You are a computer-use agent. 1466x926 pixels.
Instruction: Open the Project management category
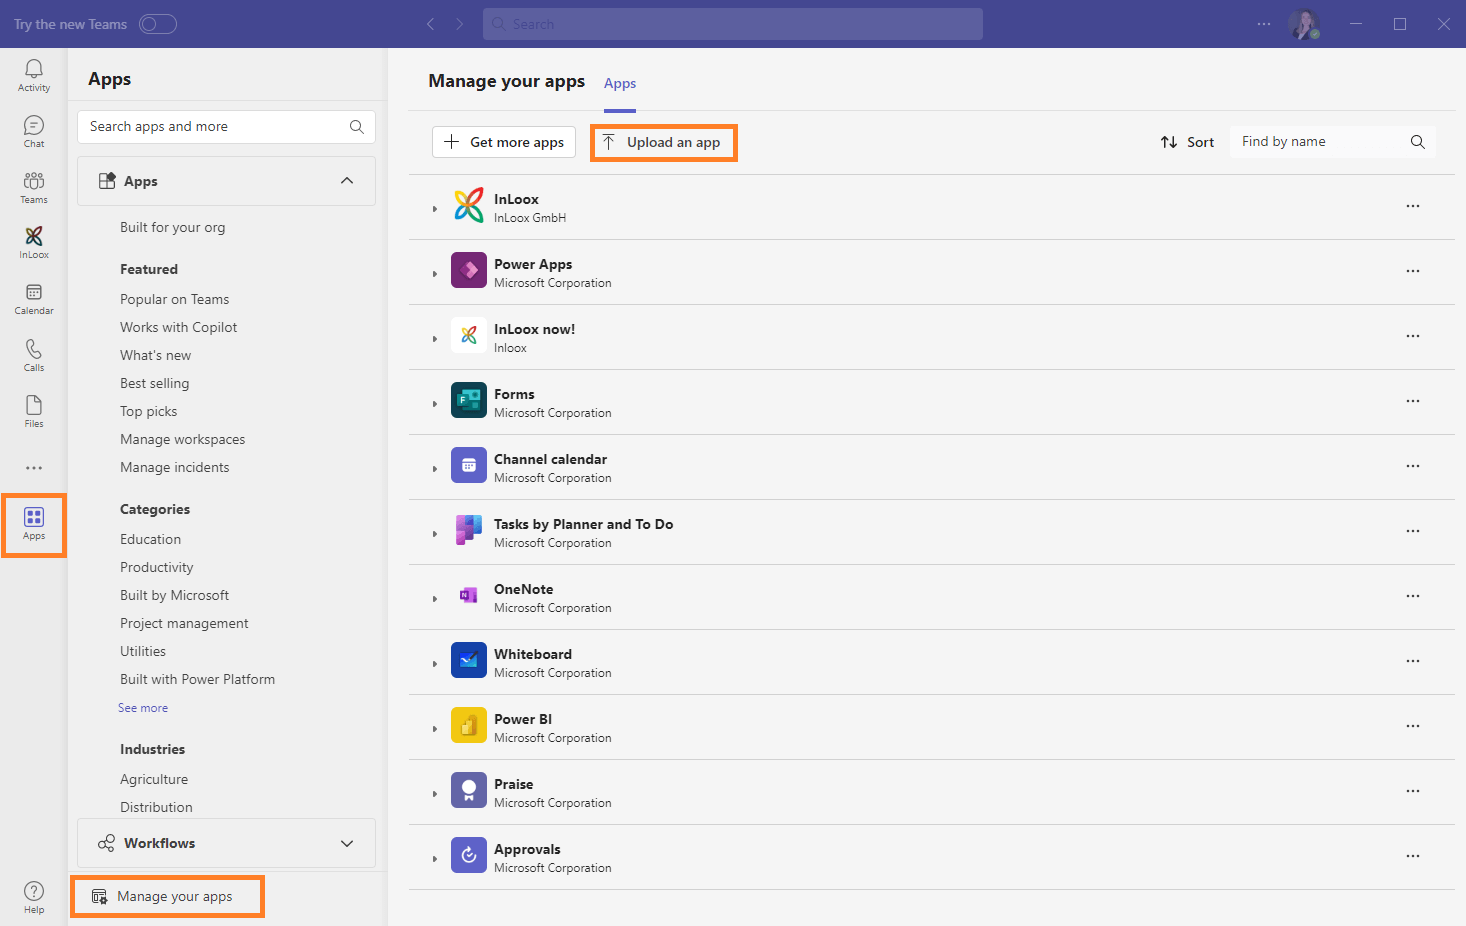(x=185, y=623)
